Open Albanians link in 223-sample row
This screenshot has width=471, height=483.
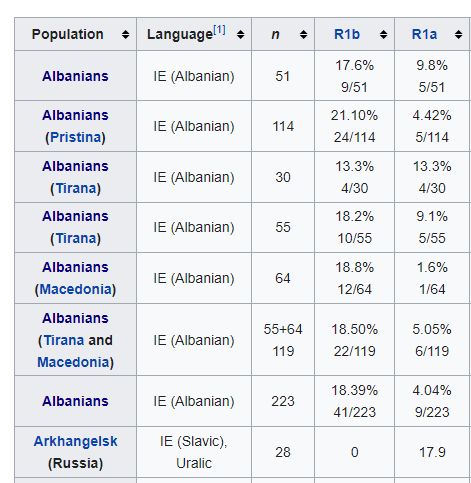(x=75, y=401)
